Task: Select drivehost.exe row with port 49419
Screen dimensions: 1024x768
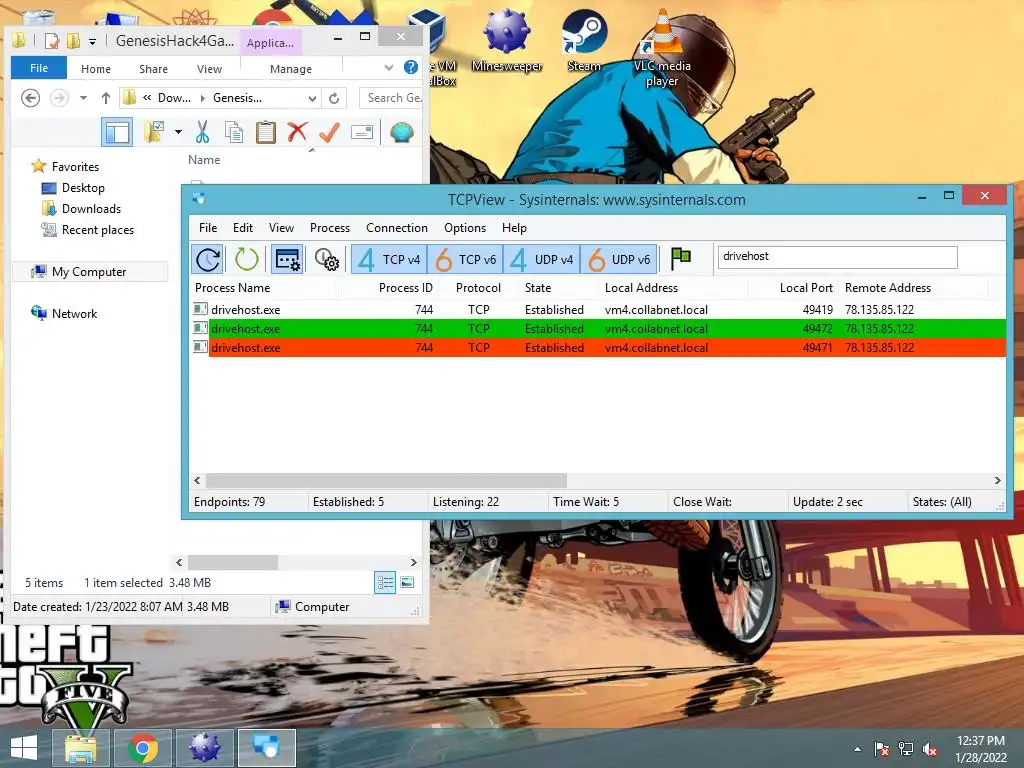Action: 598,310
